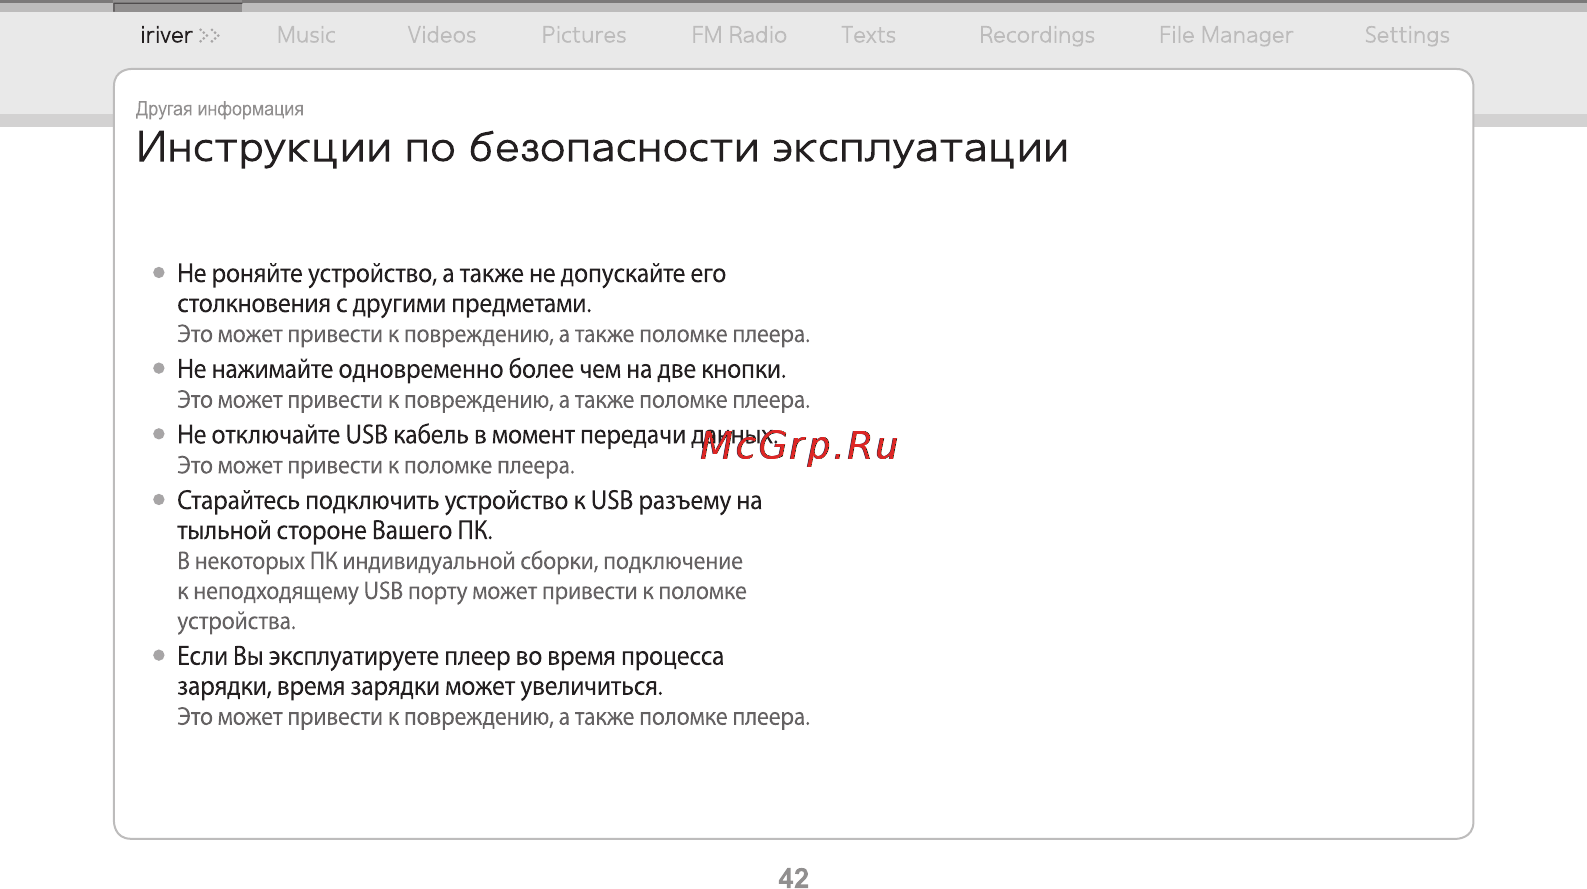Select 'Если Вы эксплуатируете плеер во время процесса'
The image size is (1587, 889).
point(450,657)
